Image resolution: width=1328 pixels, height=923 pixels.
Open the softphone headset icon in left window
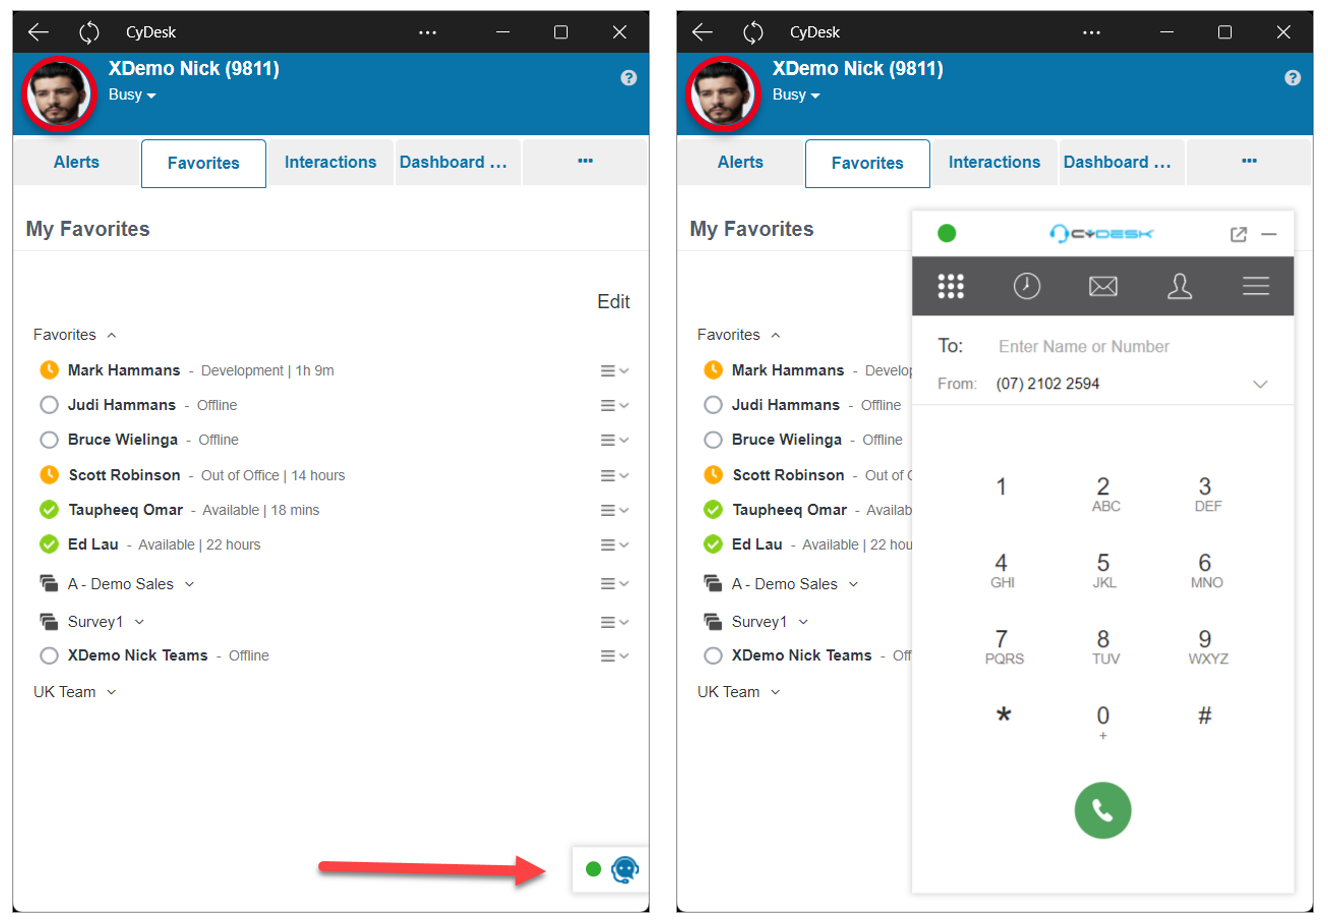click(x=625, y=869)
